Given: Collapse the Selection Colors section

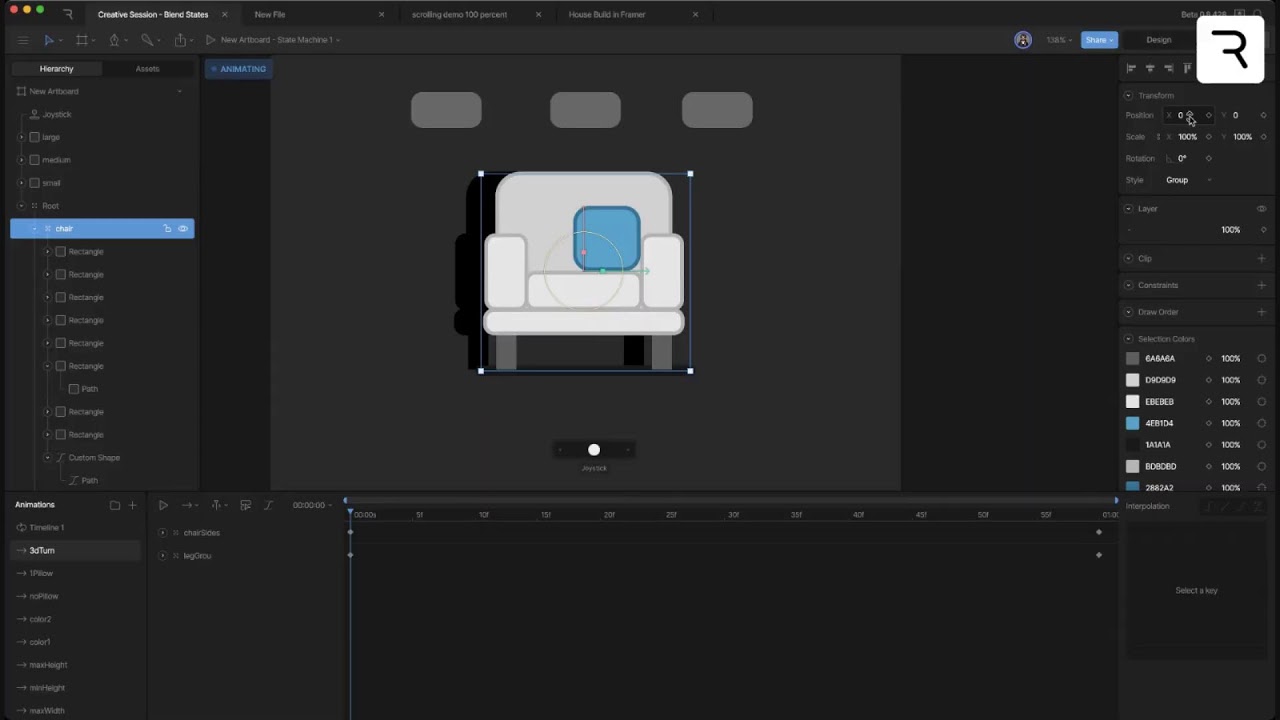Looking at the screenshot, I should pos(1129,339).
